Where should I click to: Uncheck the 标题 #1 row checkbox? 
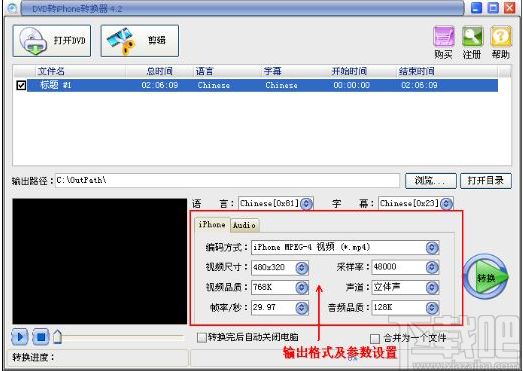pos(21,85)
